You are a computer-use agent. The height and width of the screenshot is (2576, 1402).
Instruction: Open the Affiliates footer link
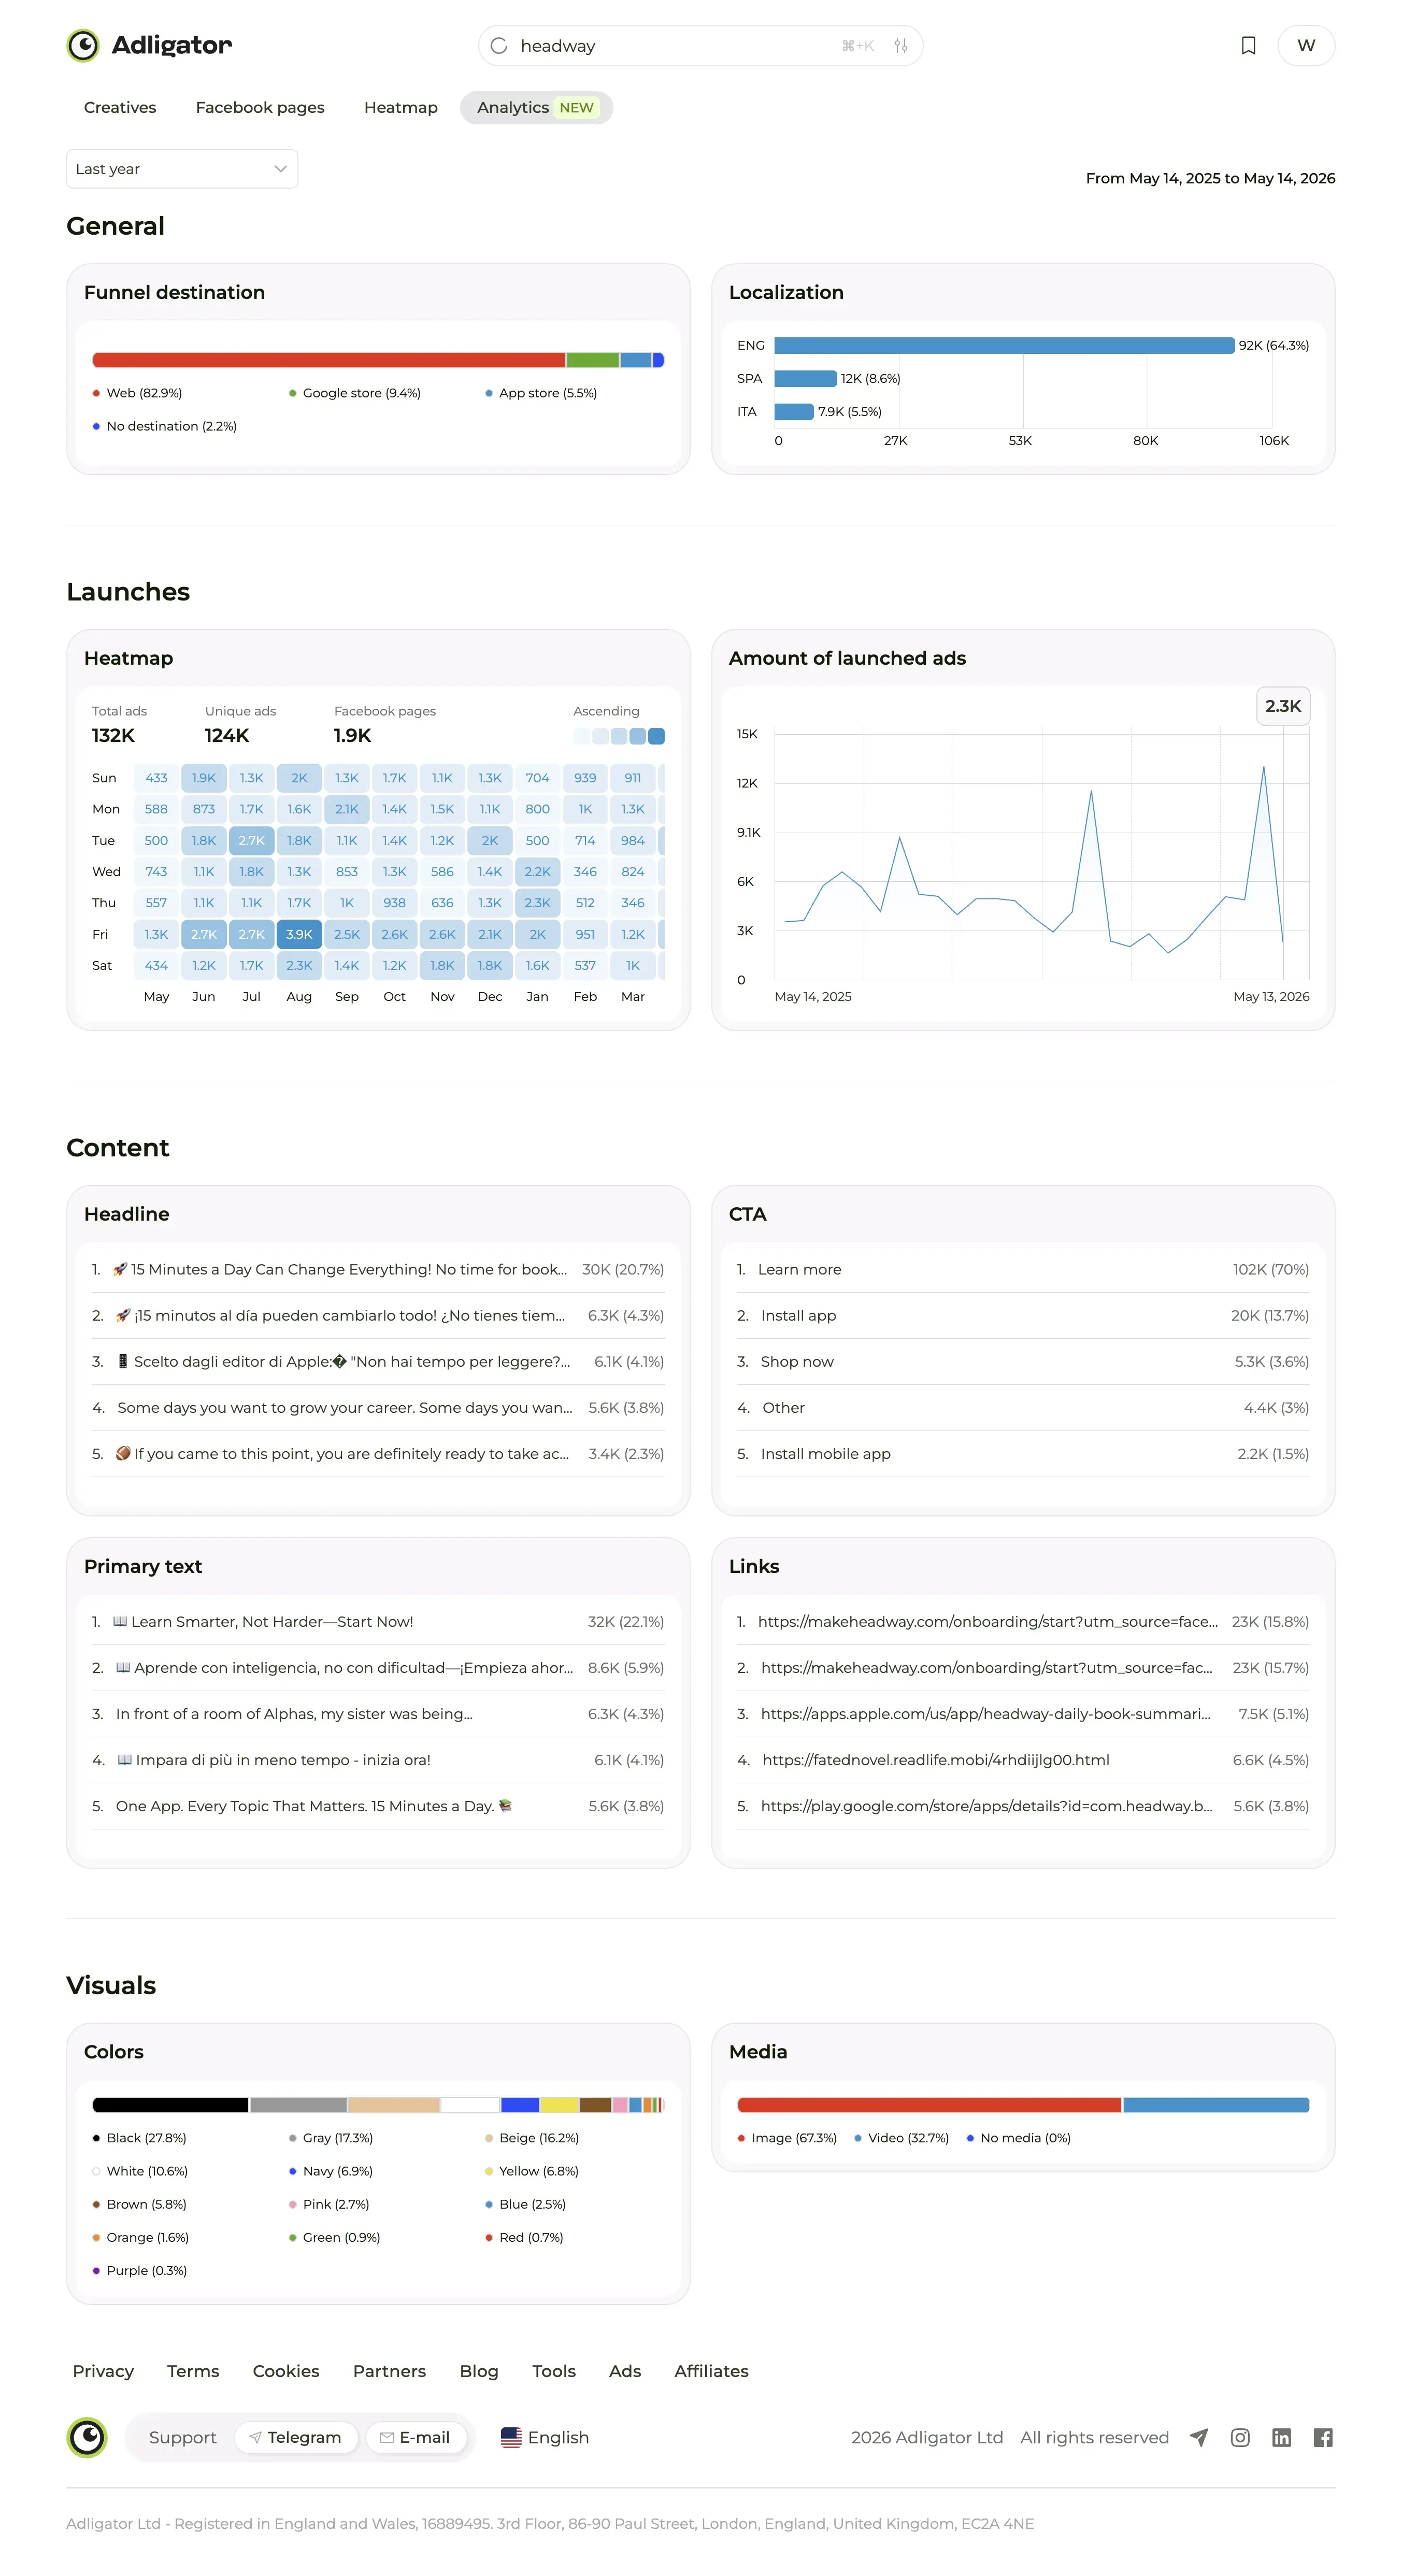pos(711,2371)
